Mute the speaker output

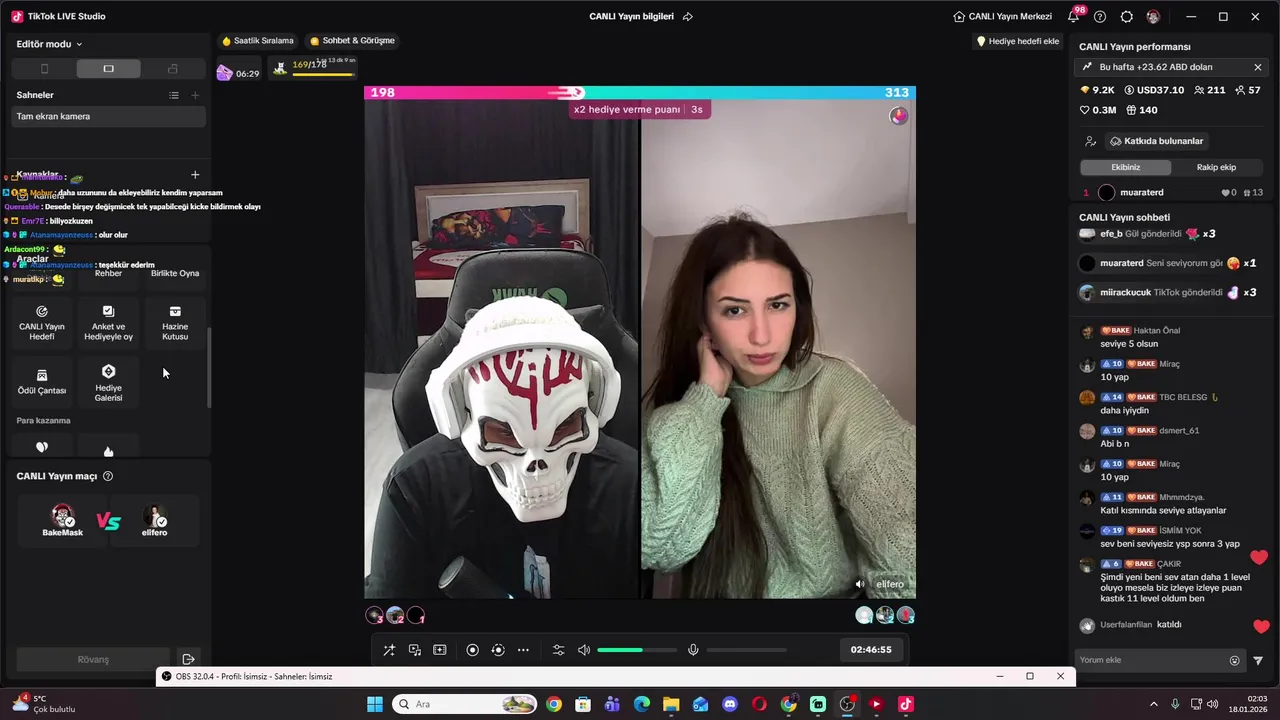click(x=584, y=650)
